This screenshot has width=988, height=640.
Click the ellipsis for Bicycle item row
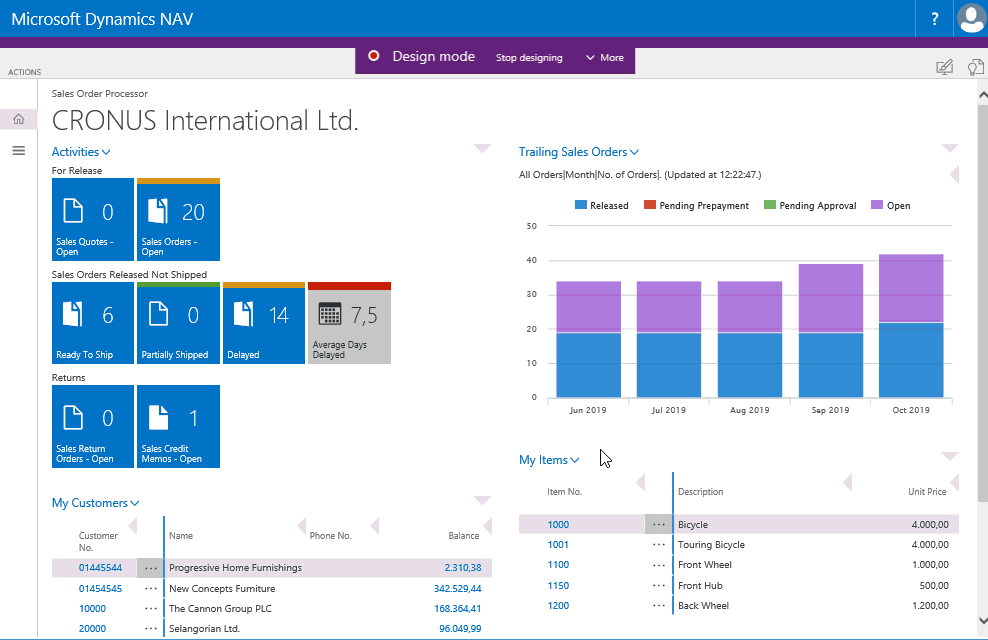[658, 524]
